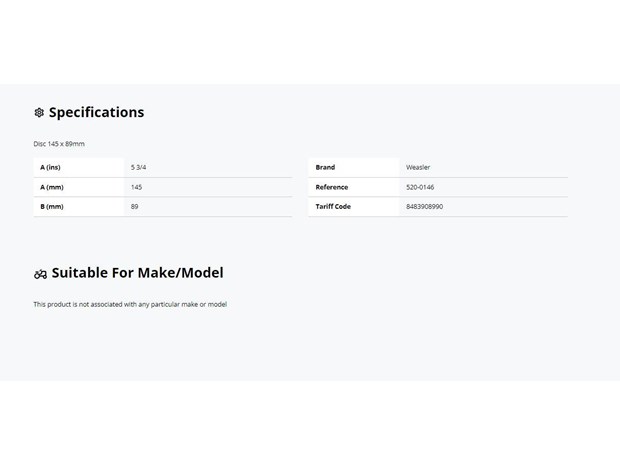Click the Specifications gear icon

tap(39, 113)
